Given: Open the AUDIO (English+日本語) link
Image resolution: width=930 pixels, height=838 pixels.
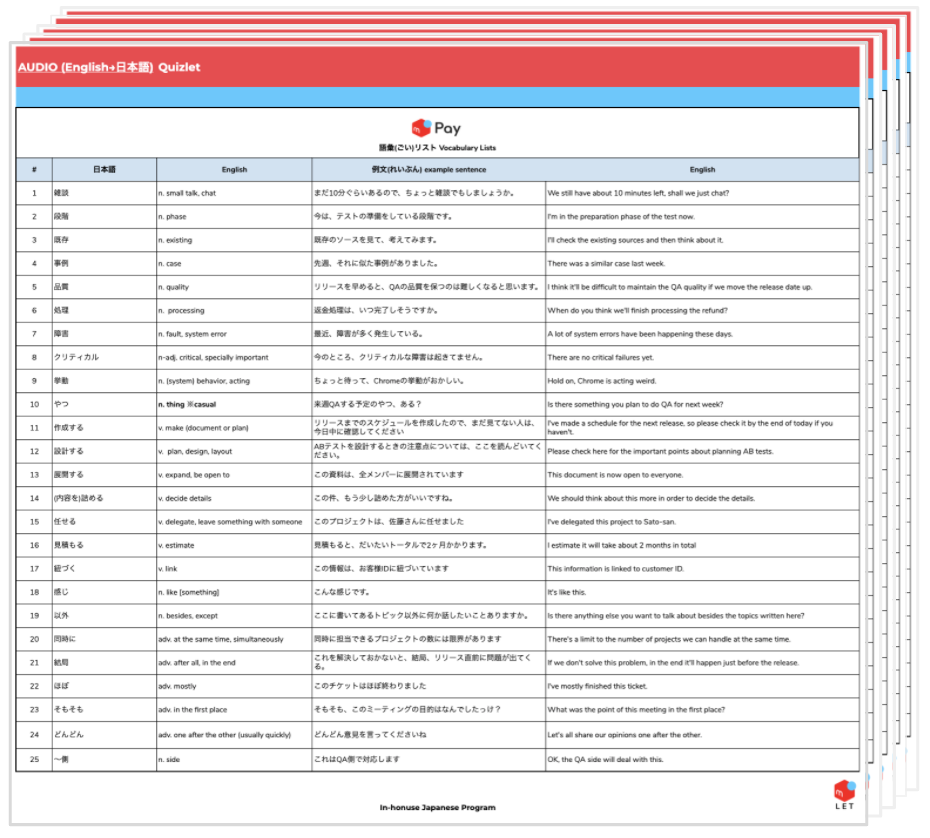Looking at the screenshot, I should [x=85, y=67].
